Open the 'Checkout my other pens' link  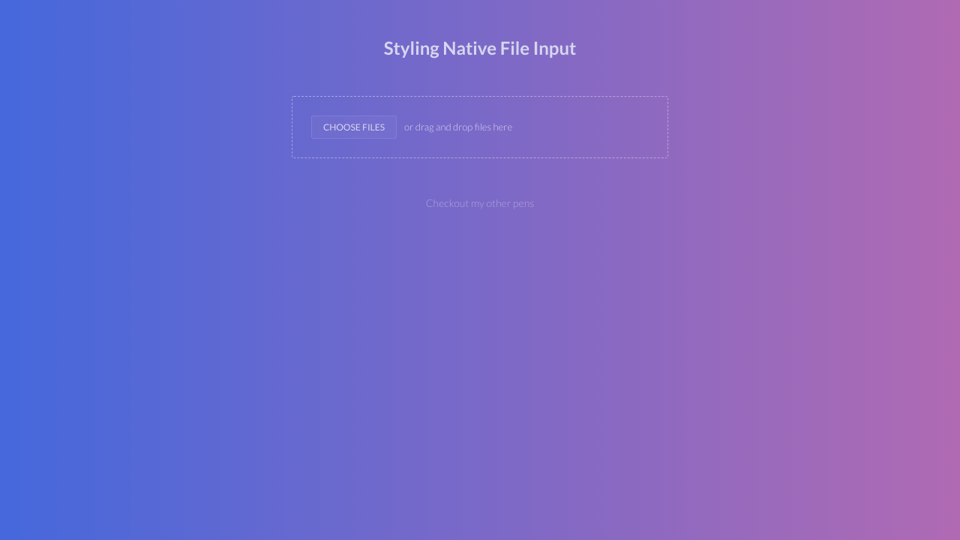[x=479, y=203]
